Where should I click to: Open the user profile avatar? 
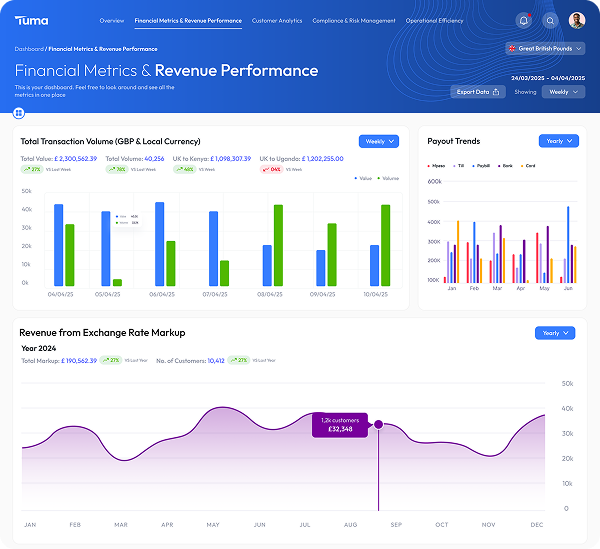[577, 20]
